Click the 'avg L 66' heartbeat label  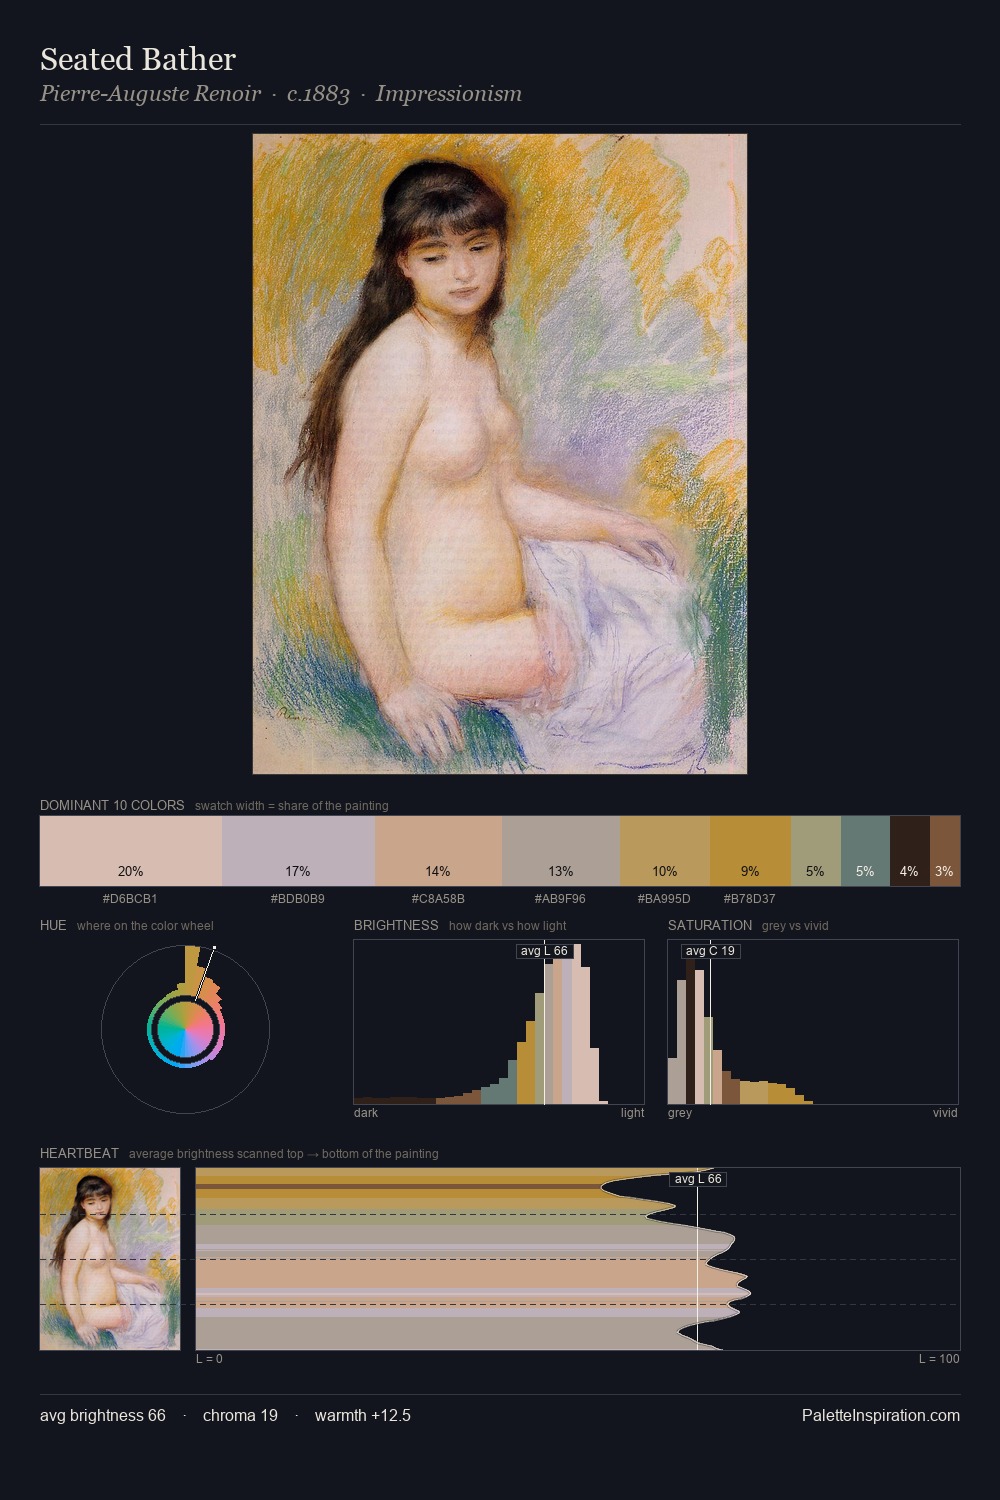point(698,1179)
